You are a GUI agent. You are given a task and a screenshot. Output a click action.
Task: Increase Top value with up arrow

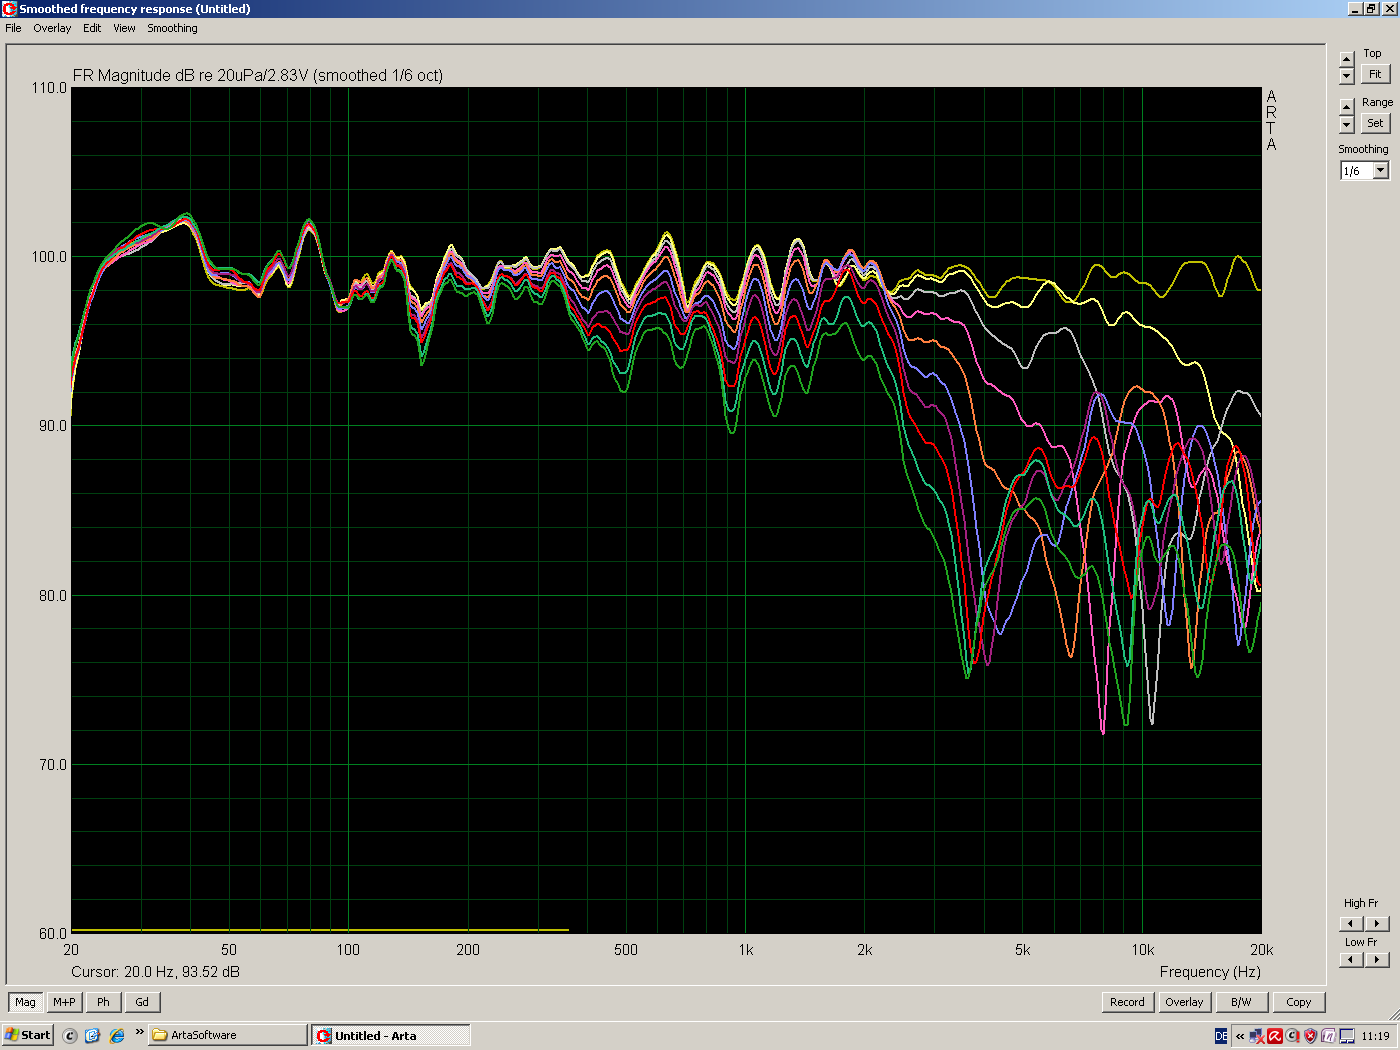(1346, 59)
